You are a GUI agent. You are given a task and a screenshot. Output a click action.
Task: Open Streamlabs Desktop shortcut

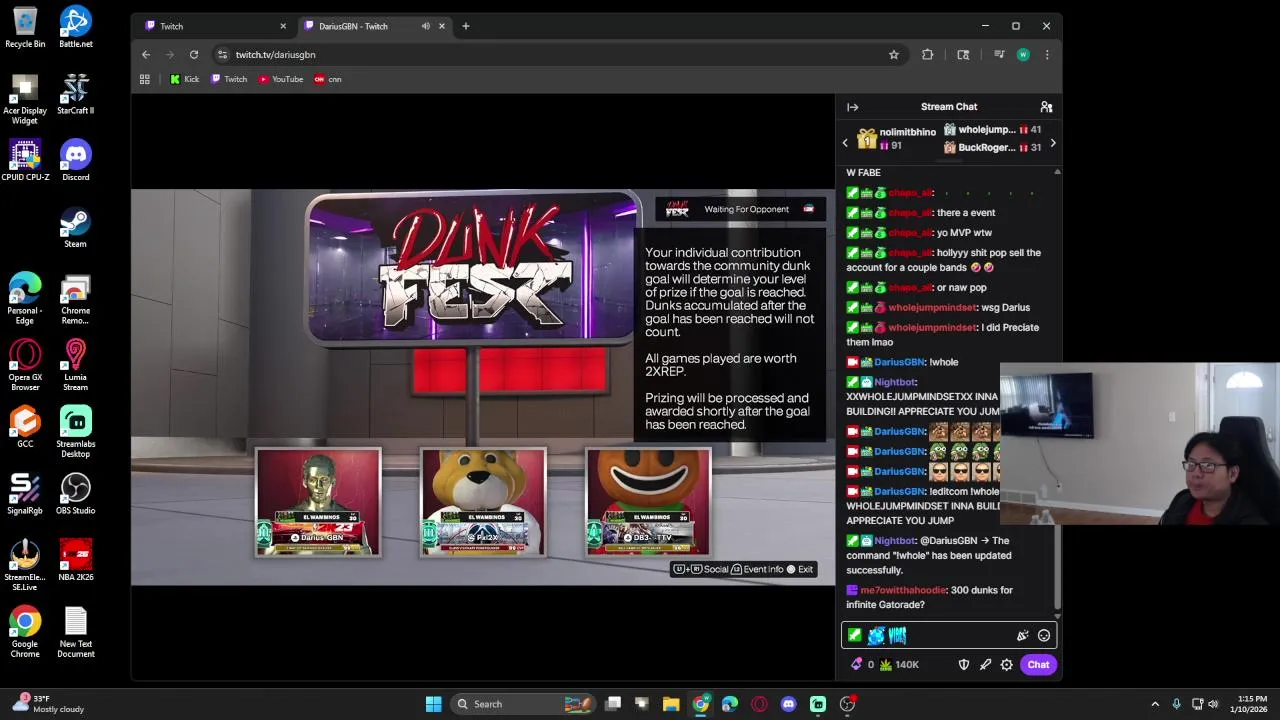[76, 432]
